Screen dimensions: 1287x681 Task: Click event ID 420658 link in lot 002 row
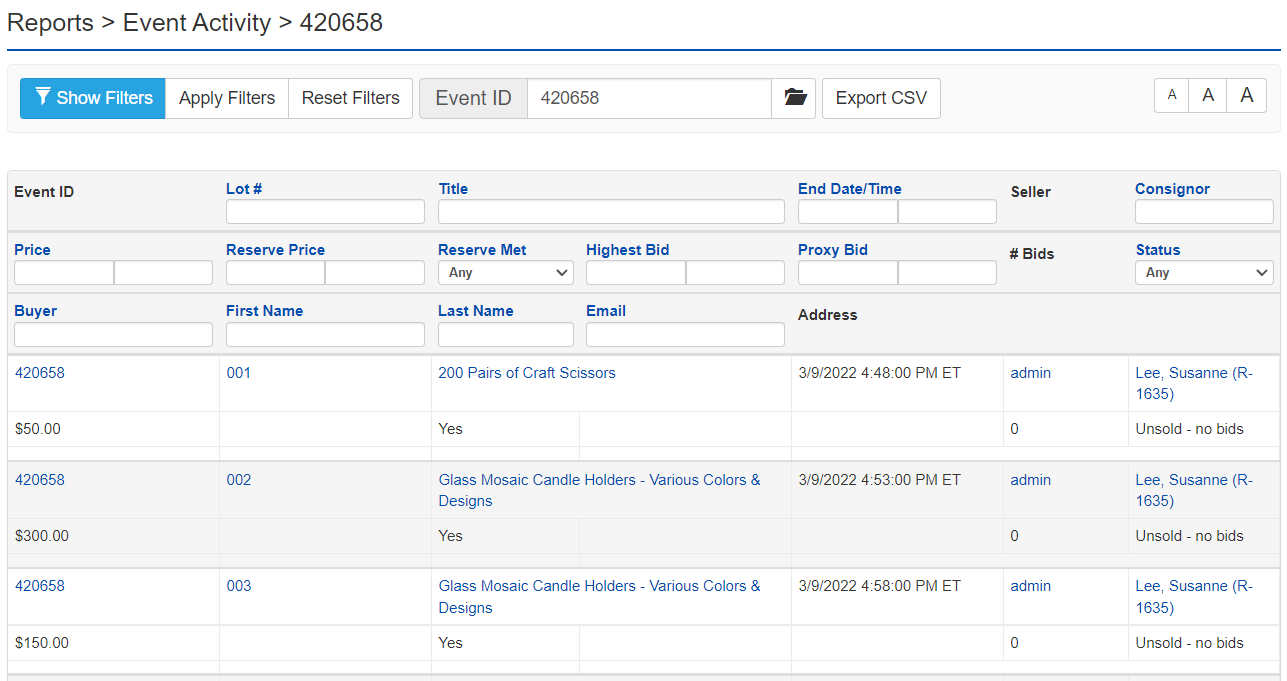40,480
